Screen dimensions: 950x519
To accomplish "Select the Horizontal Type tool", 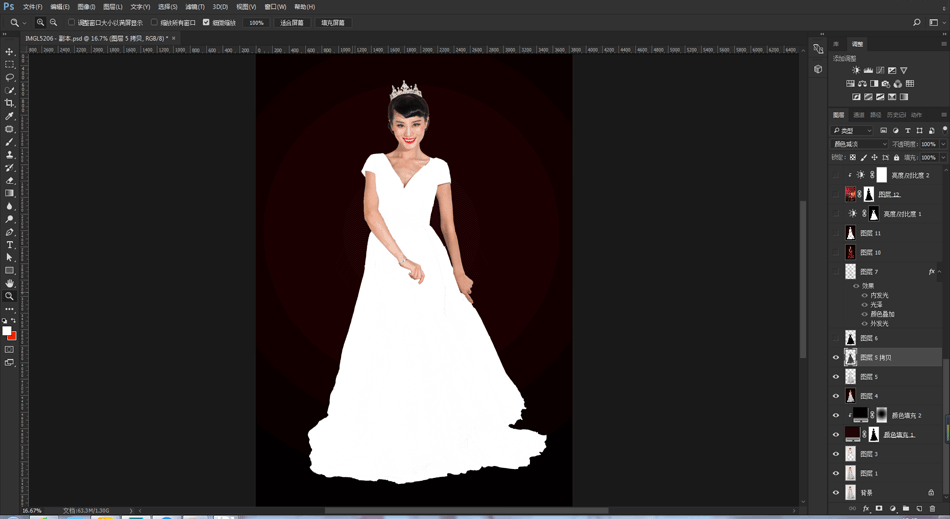I will 10,245.
